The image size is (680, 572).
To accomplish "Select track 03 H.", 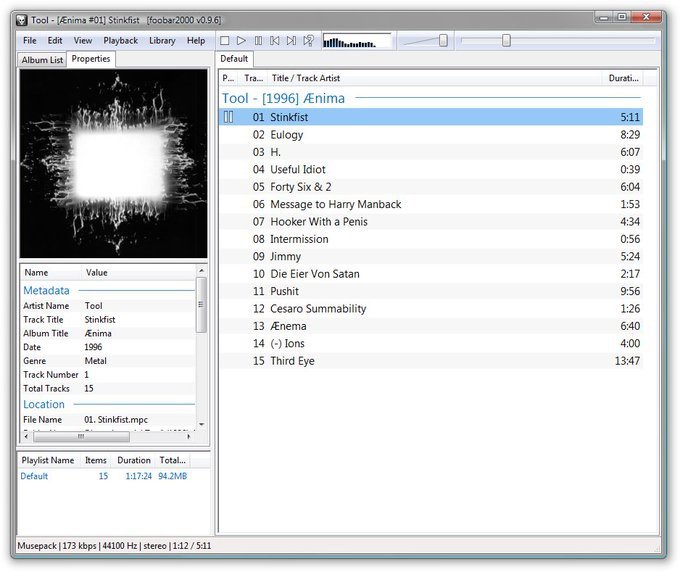I will (x=431, y=152).
